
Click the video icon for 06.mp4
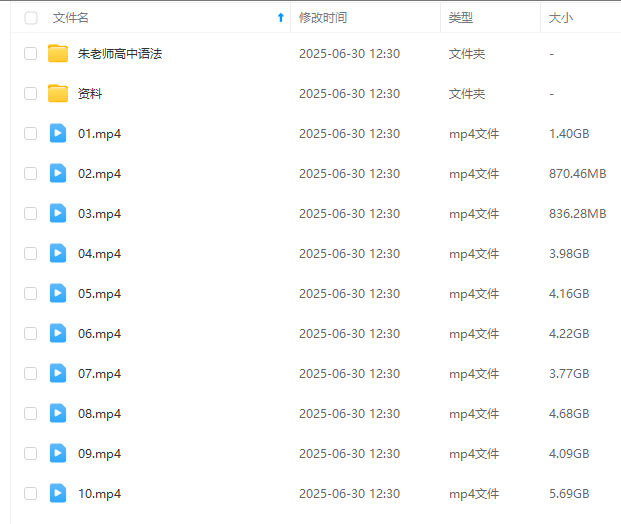tap(58, 333)
